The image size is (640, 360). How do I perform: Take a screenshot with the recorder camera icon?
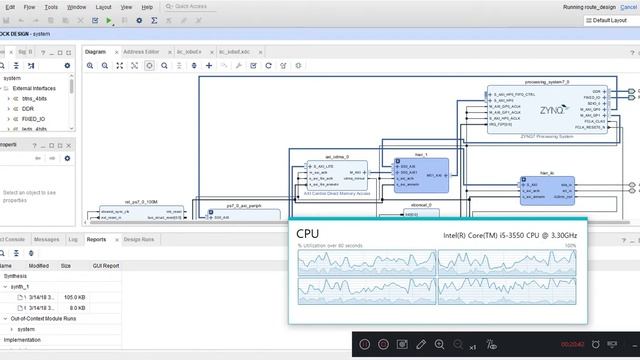402,344
